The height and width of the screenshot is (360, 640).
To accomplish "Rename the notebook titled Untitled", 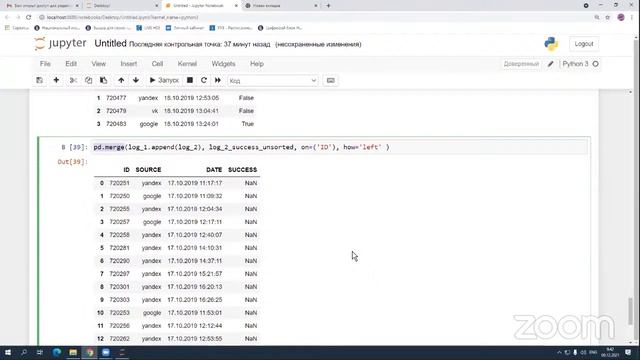I will pyautogui.click(x=110, y=44).
